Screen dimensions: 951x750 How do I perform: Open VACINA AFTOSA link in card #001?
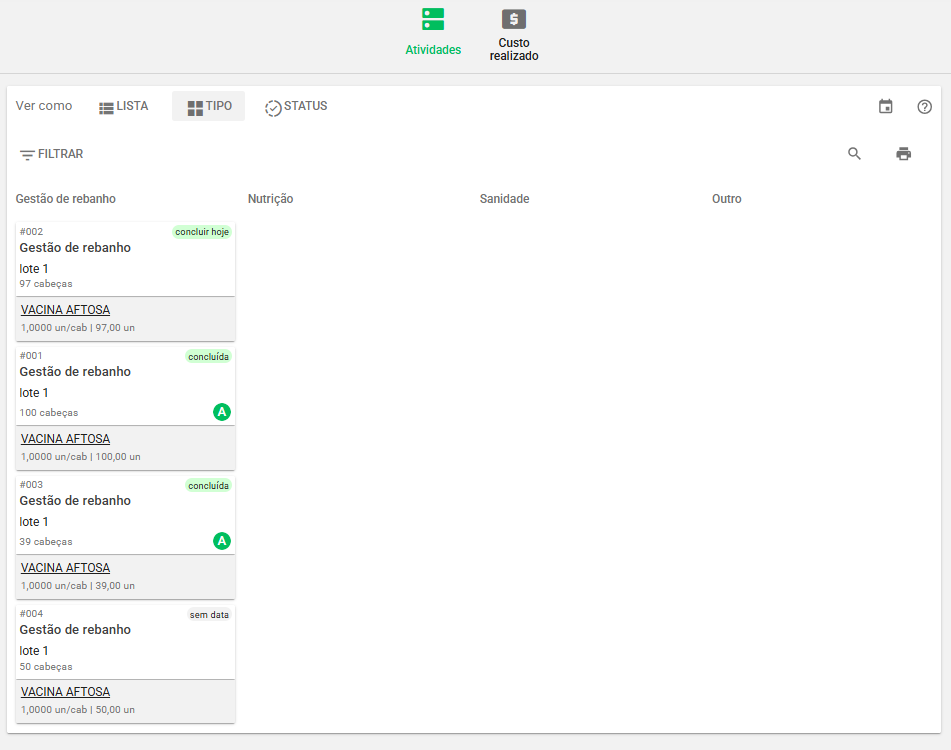point(66,439)
